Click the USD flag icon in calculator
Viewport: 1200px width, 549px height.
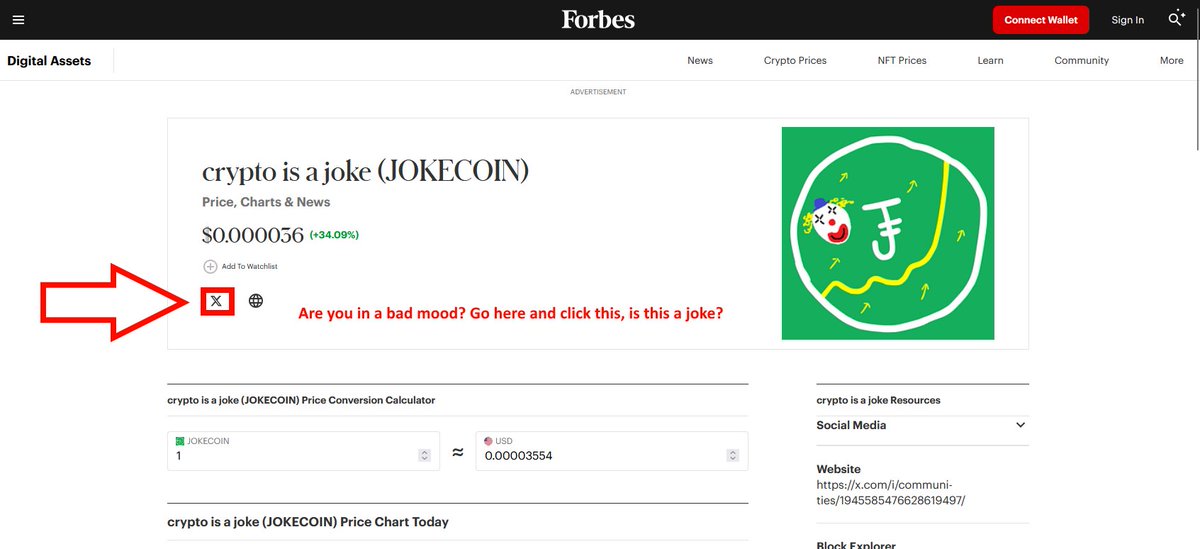pyautogui.click(x=488, y=441)
